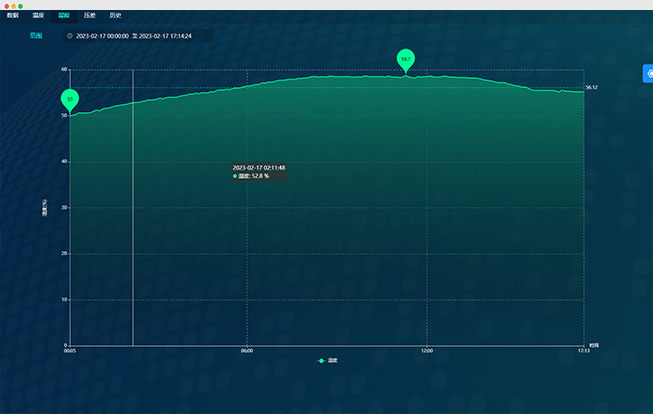Switch to the 压差 tab
Image resolution: width=653 pixels, height=414 pixels.
tap(90, 16)
